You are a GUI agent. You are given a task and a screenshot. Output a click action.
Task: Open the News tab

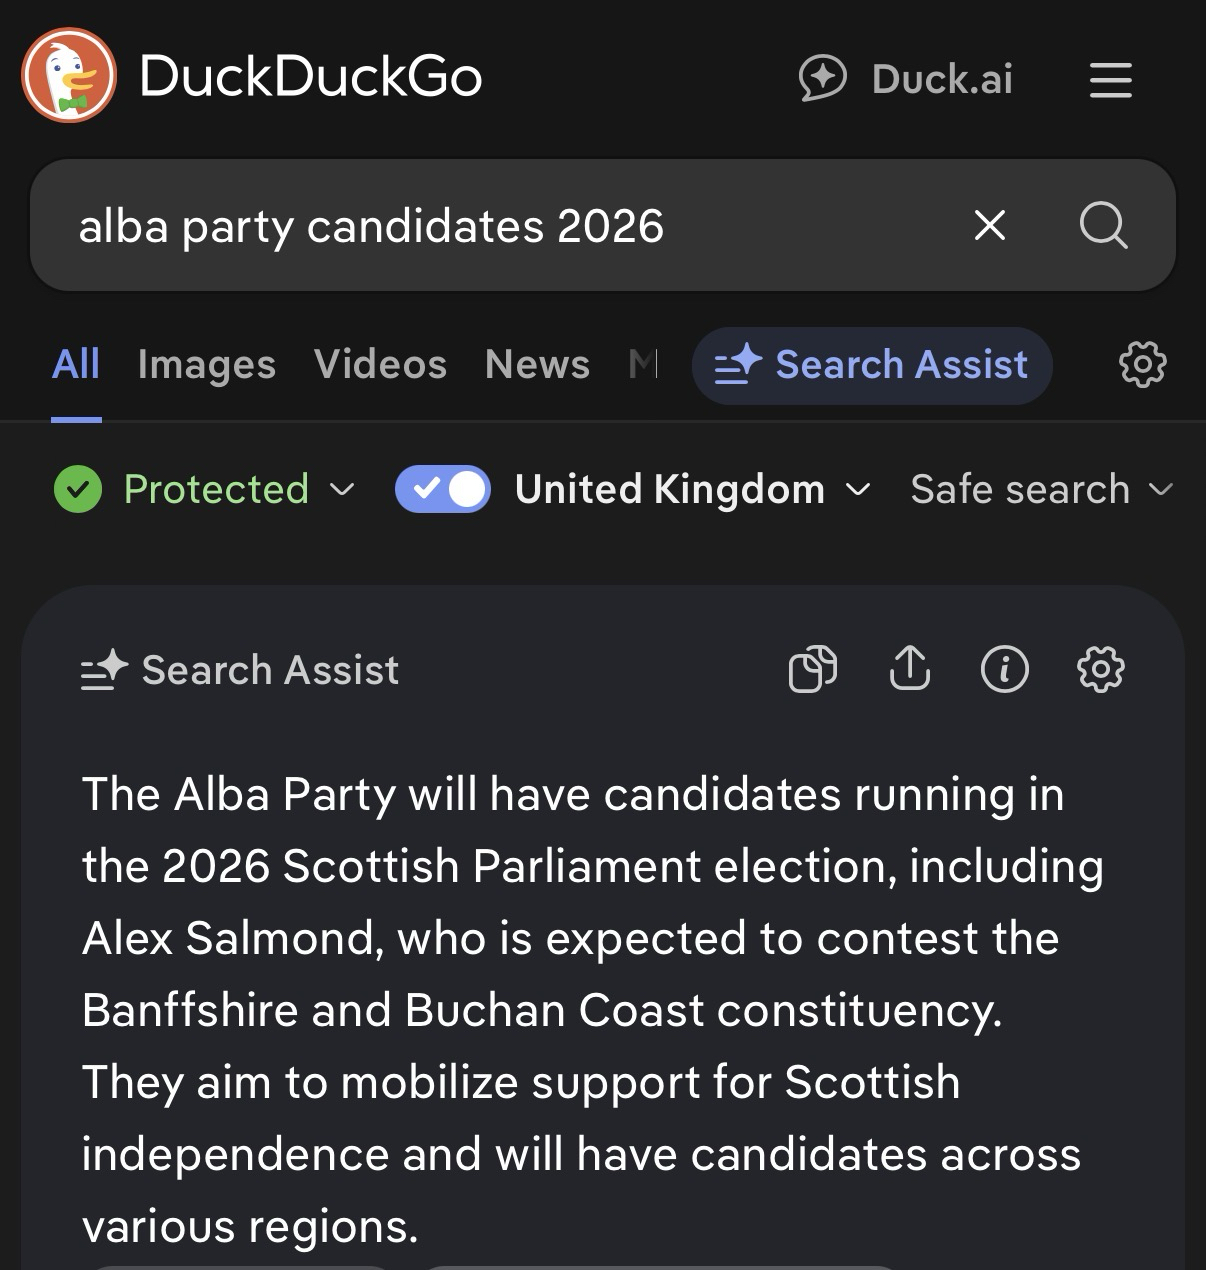[x=537, y=365]
